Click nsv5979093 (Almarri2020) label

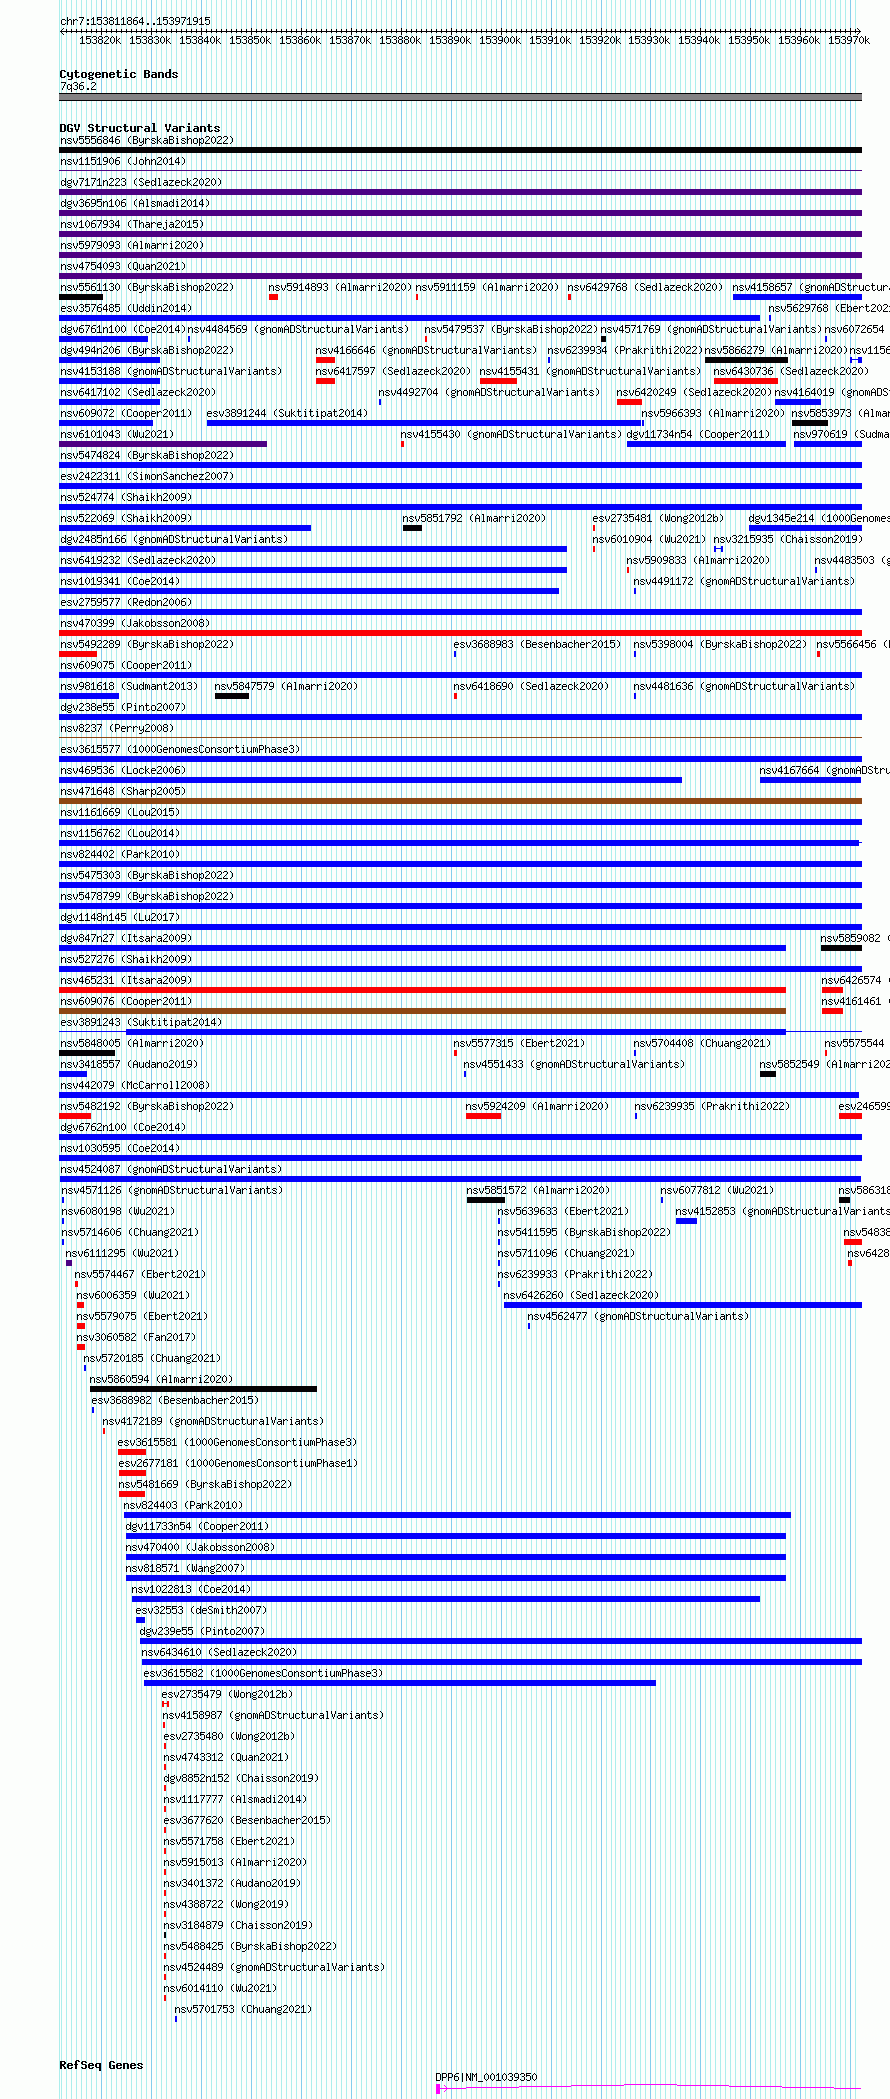(132, 245)
